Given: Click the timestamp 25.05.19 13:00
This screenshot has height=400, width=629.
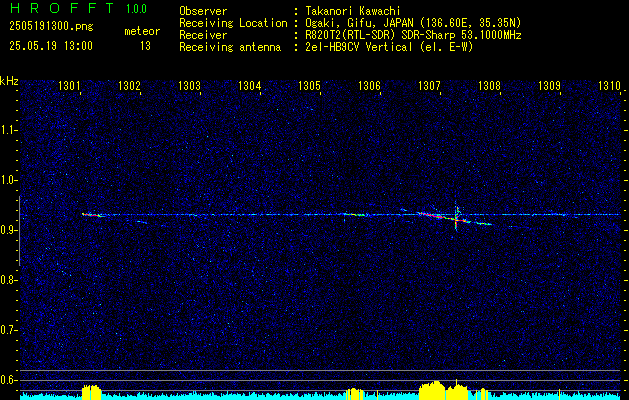Looking at the screenshot, I should tap(51, 46).
